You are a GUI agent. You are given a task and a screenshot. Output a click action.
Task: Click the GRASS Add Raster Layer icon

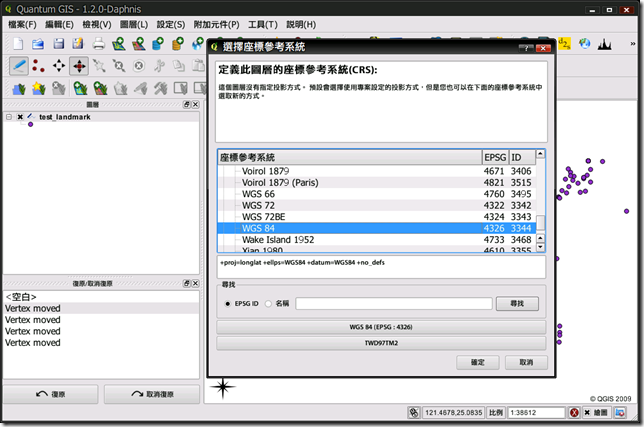[x=100, y=88]
